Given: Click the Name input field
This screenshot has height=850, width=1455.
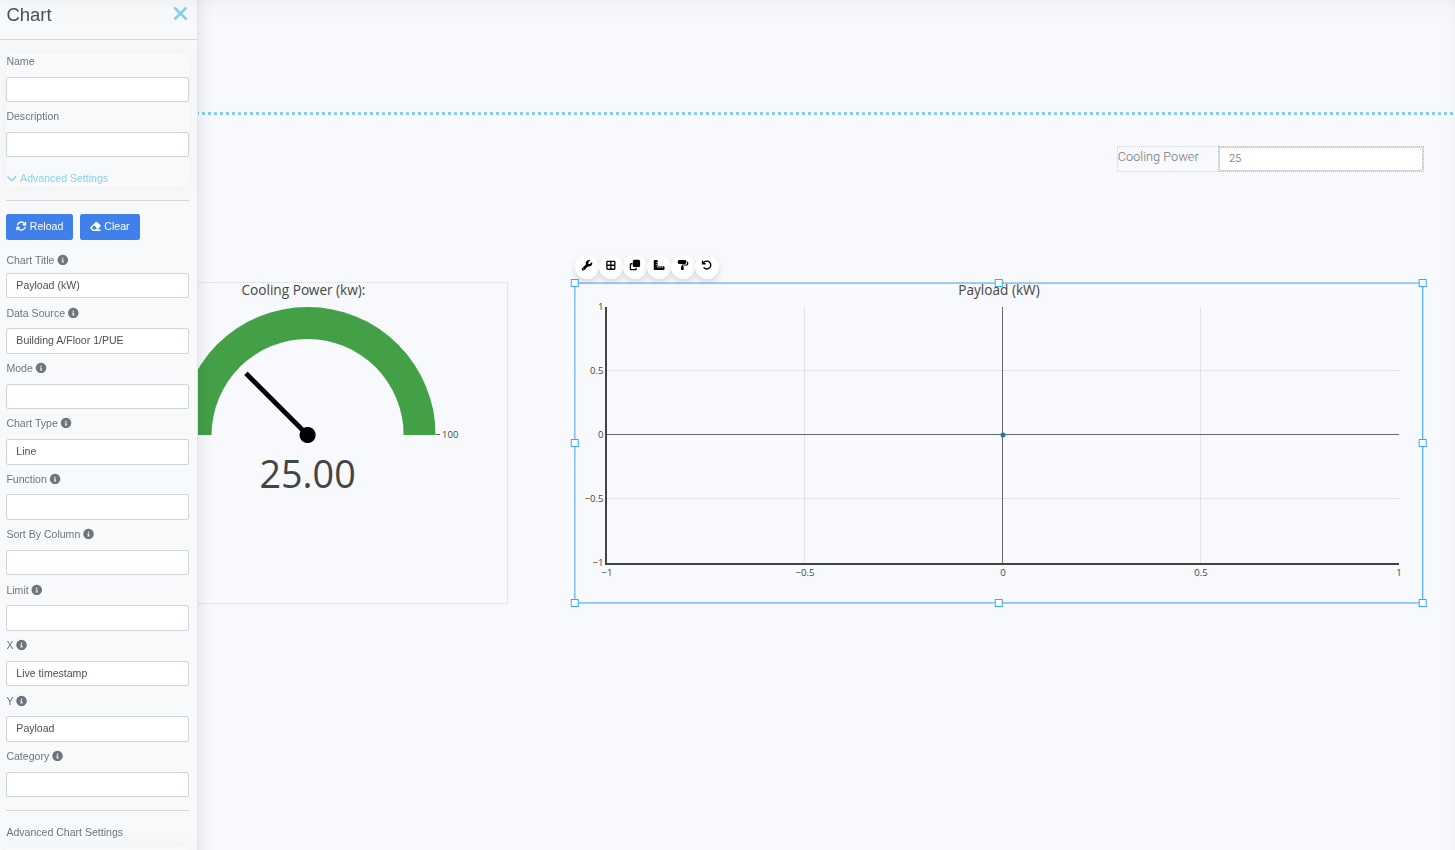Looking at the screenshot, I should pyautogui.click(x=97, y=90).
